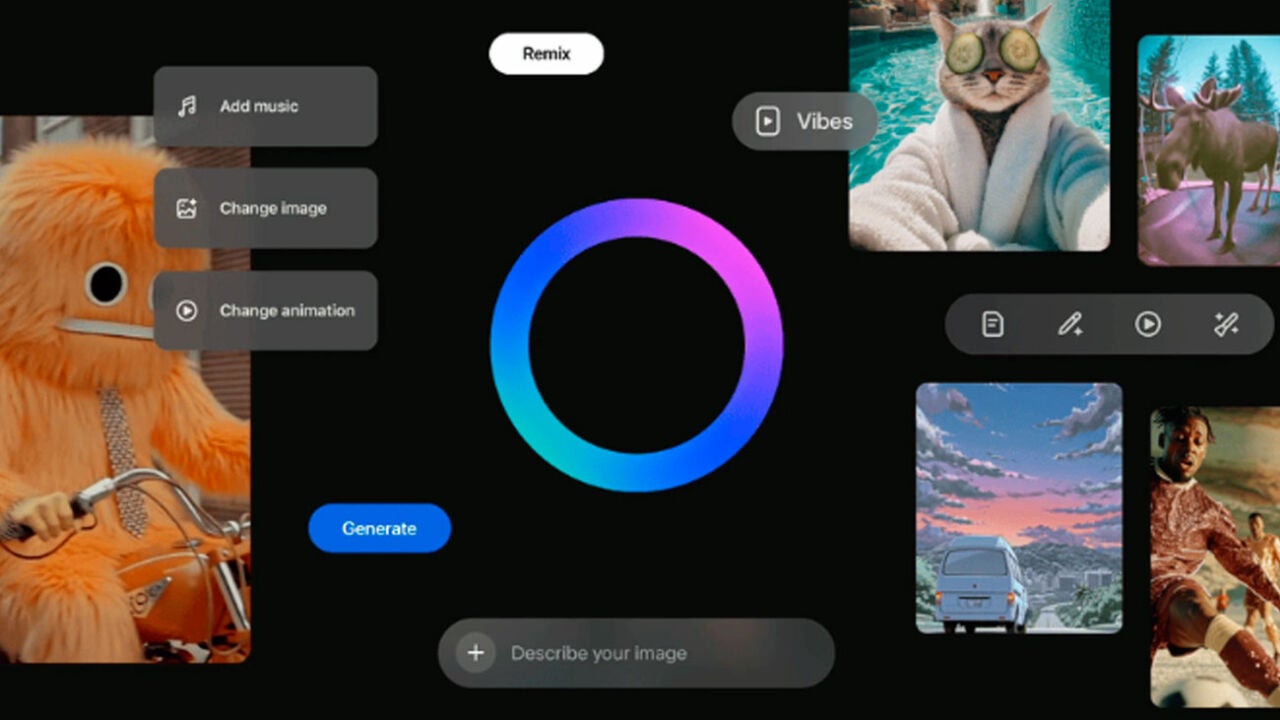Choose the magic wand icon in the toolbar
Viewport: 1280px width, 720px height.
[x=1226, y=324]
